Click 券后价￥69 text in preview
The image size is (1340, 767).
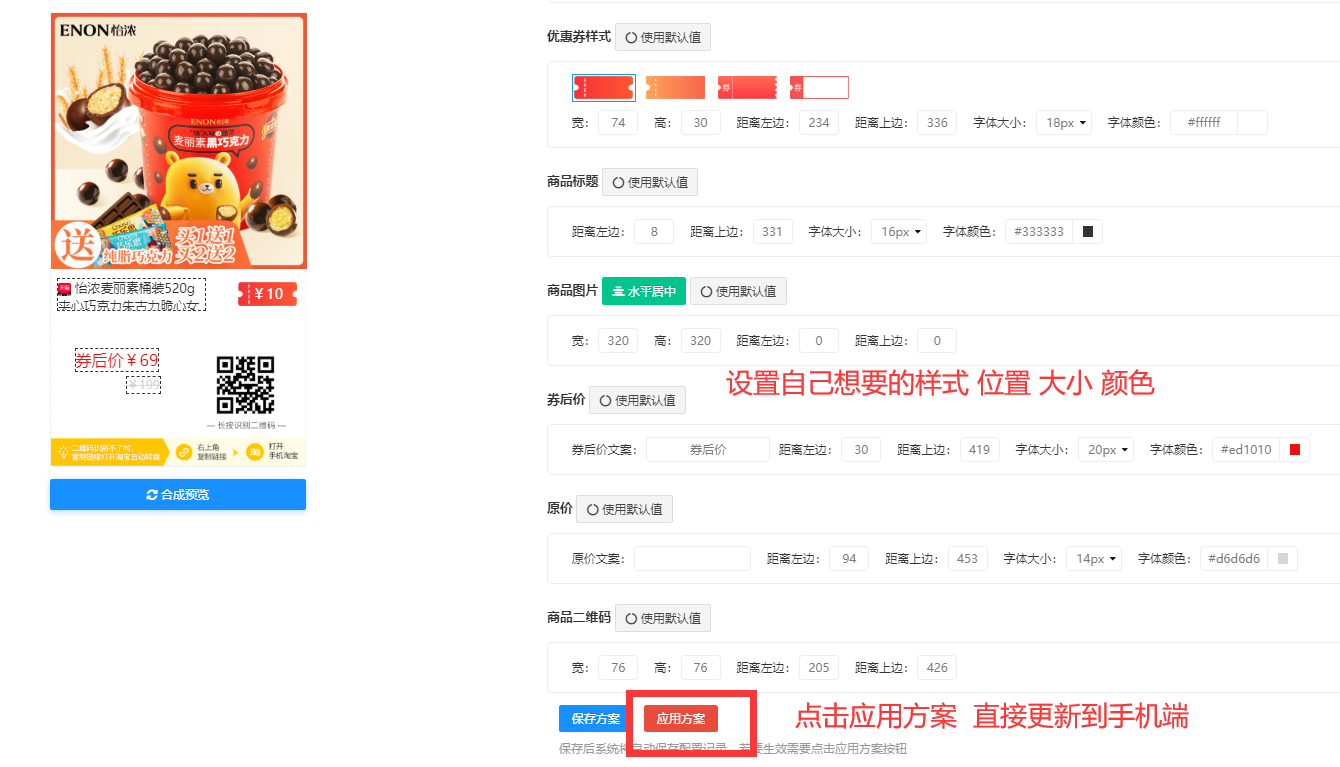(117, 360)
